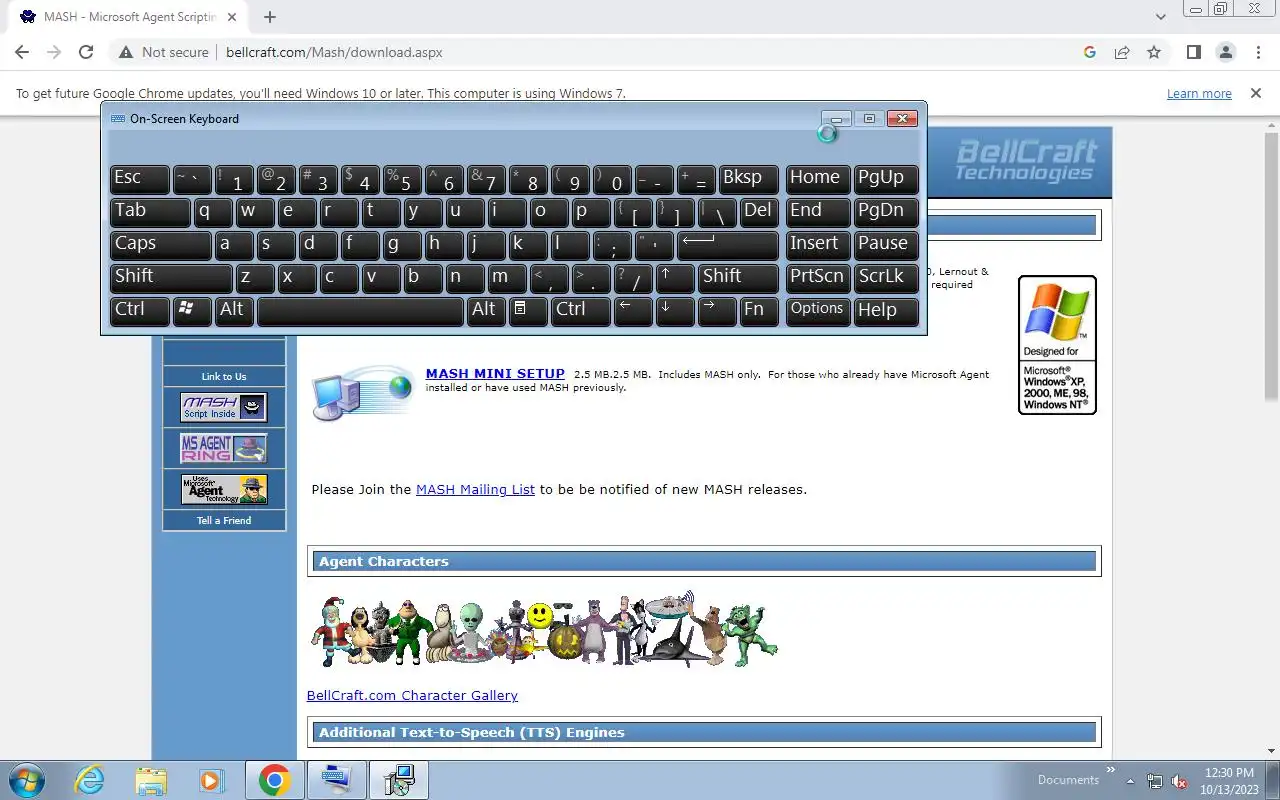Image resolution: width=1280 pixels, height=800 pixels.
Task: Click the Google icon in address bar
Action: pos(1090,52)
